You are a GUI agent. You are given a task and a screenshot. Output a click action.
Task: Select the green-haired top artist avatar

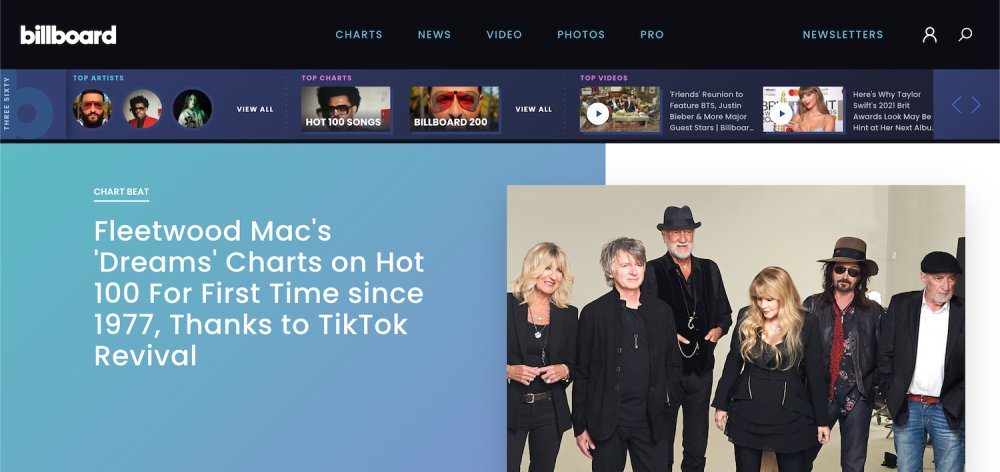coord(192,109)
